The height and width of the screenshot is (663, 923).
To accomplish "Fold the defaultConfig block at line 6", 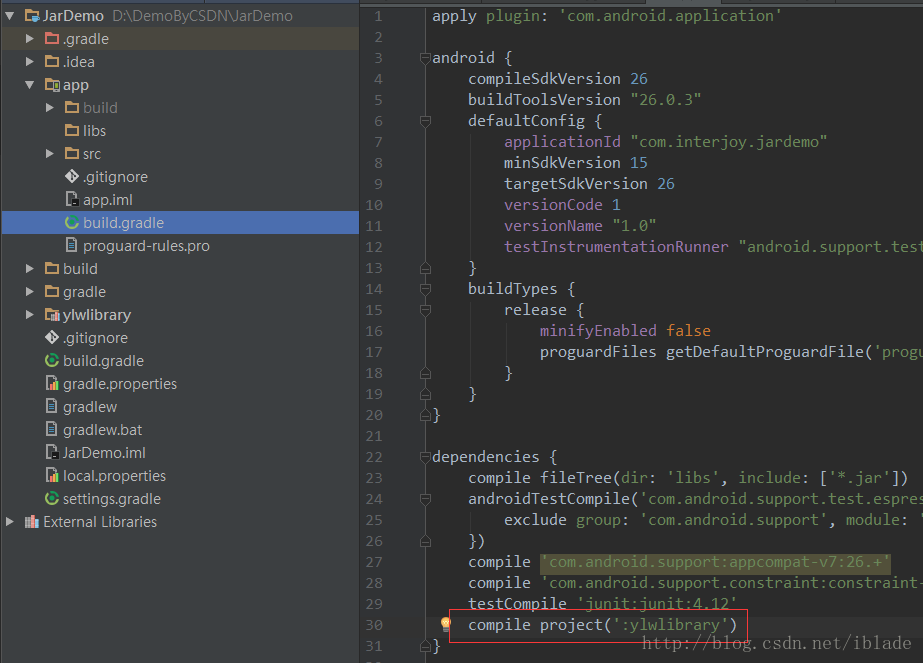I will tap(425, 121).
